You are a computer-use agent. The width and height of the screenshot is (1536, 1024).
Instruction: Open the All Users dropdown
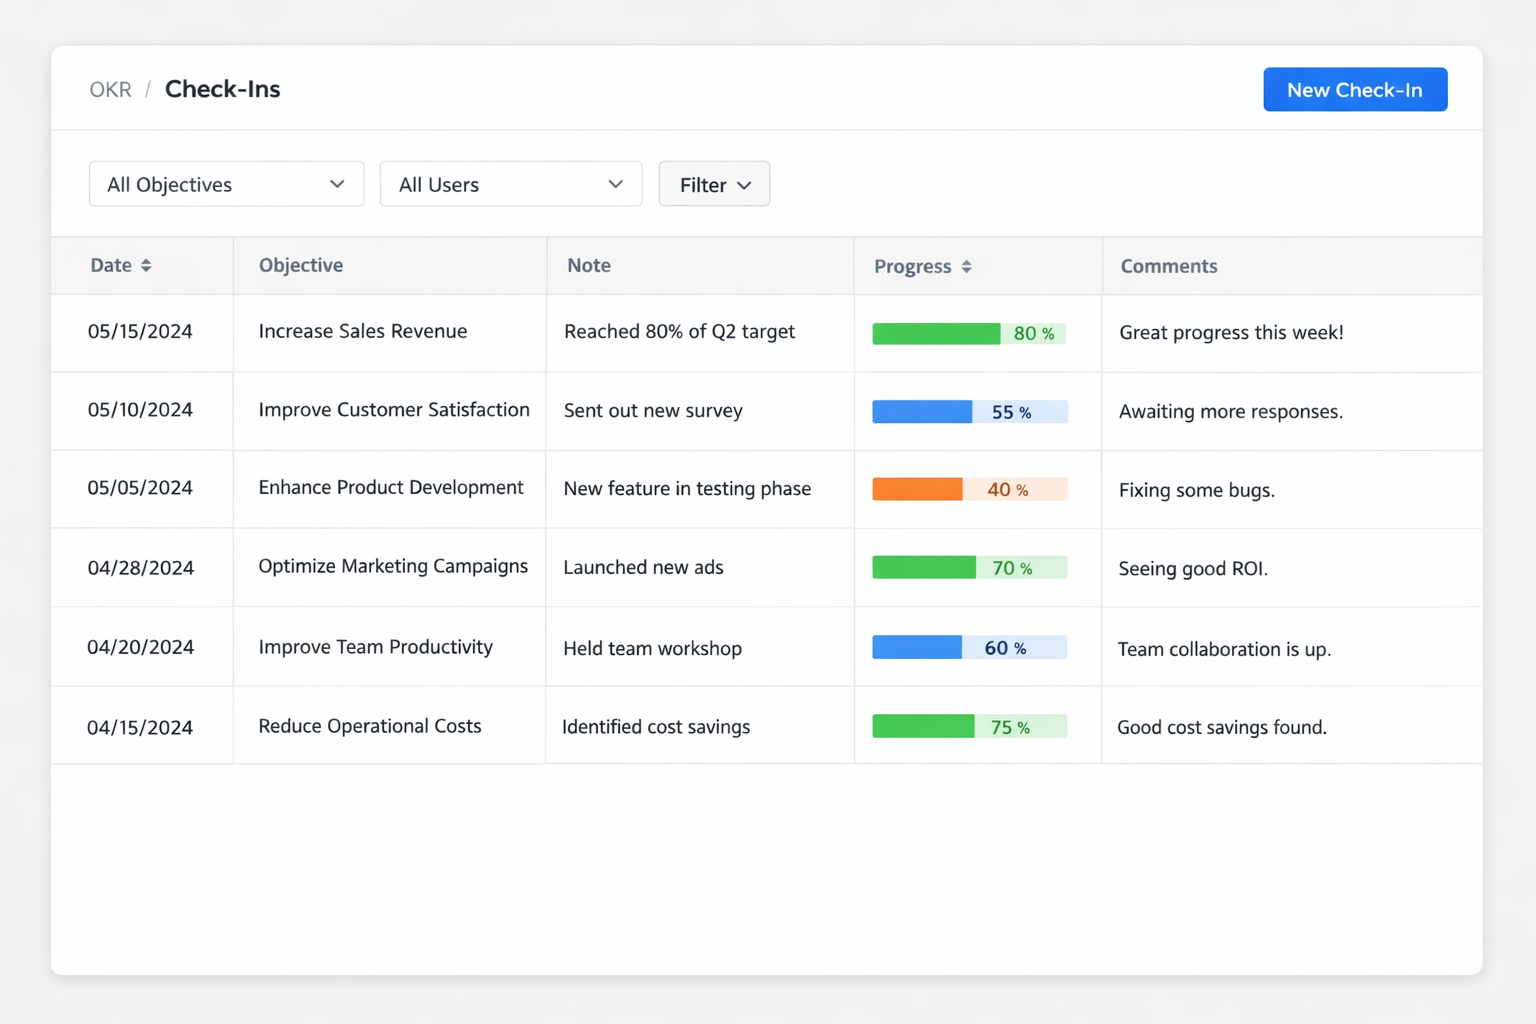(510, 184)
